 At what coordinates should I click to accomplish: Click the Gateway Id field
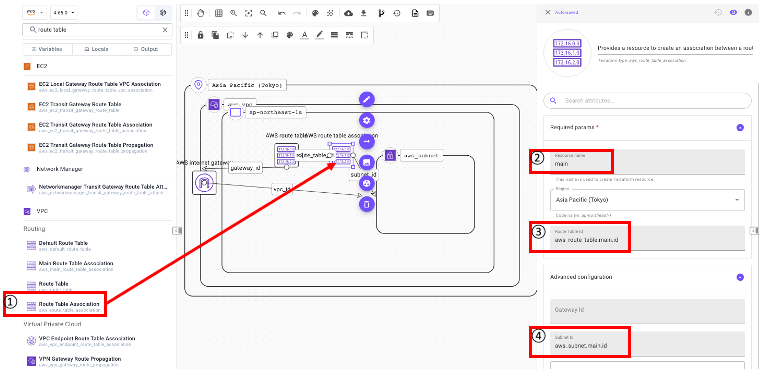(647, 311)
